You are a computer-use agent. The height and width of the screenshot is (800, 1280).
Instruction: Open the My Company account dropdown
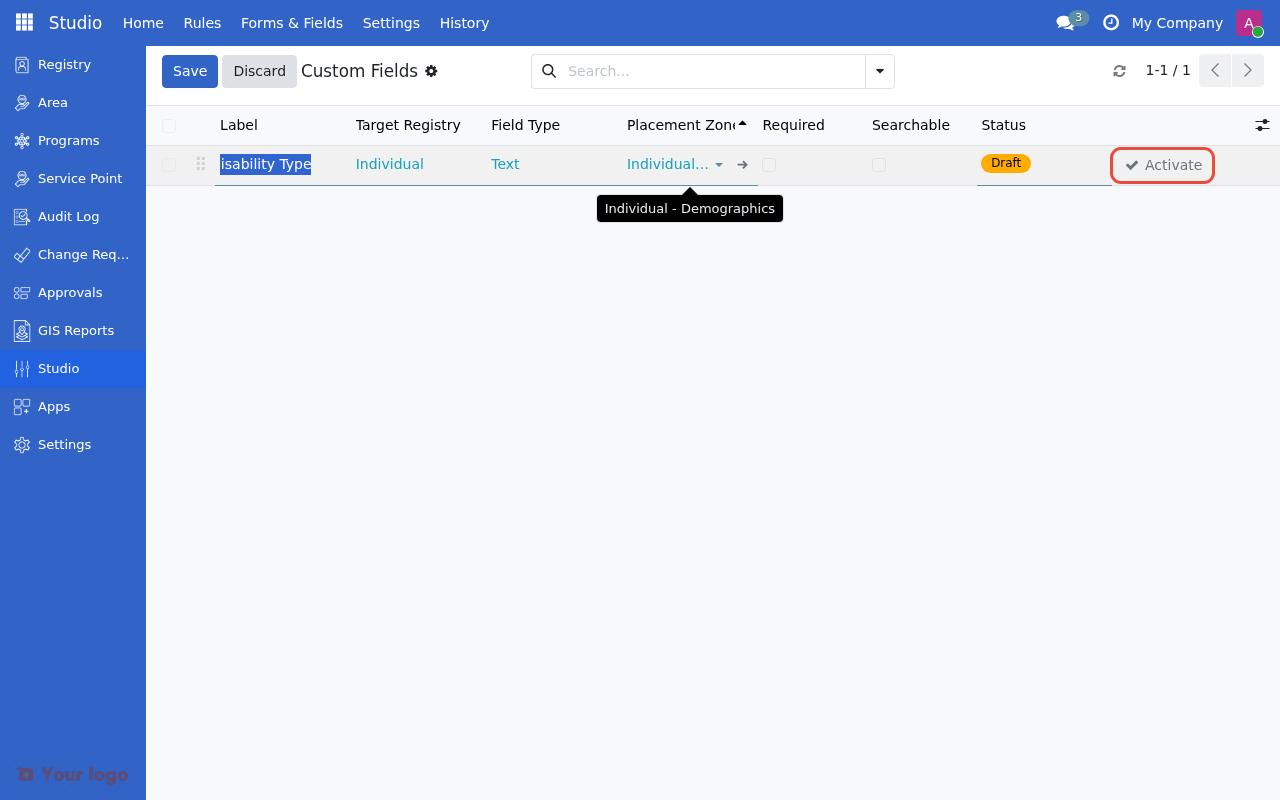click(x=1177, y=22)
